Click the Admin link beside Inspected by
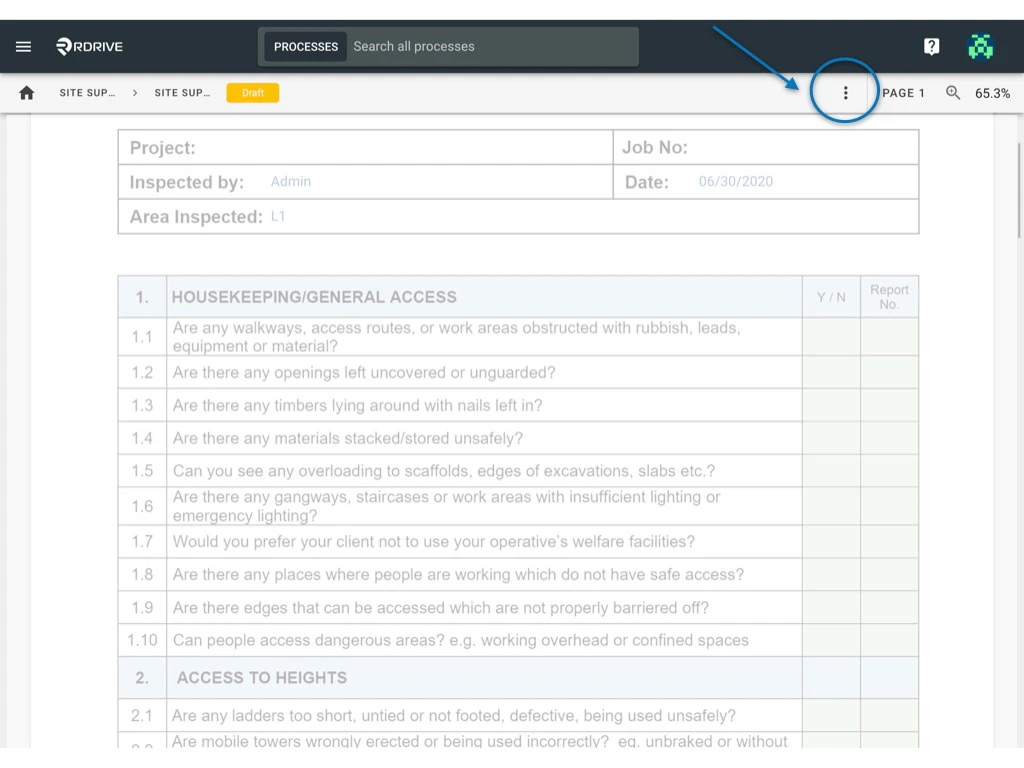This screenshot has height=768, width=1024. (290, 181)
